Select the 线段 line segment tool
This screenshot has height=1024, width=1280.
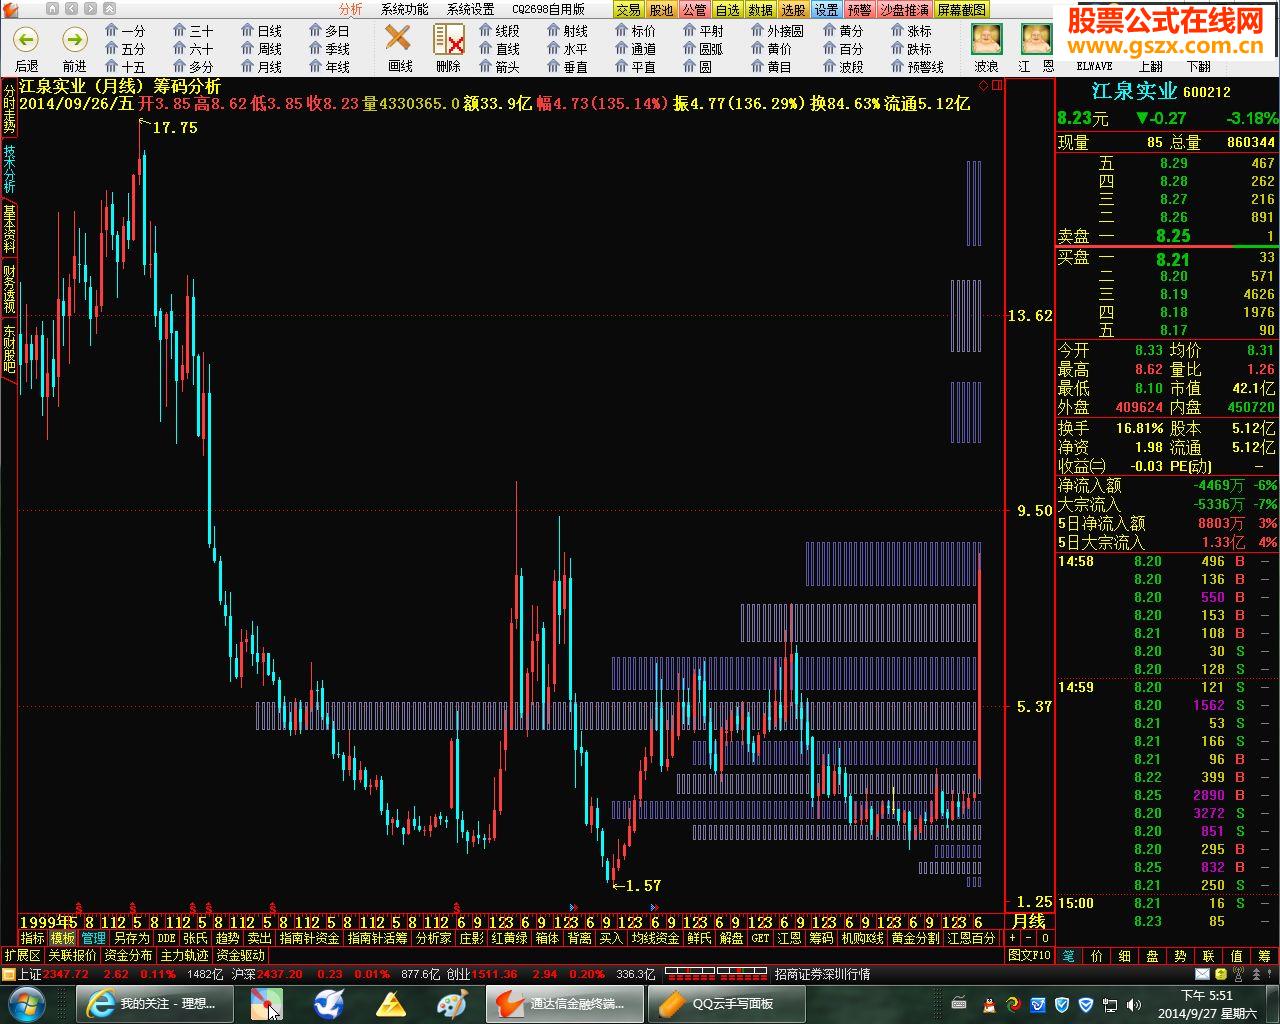pyautogui.click(x=499, y=31)
